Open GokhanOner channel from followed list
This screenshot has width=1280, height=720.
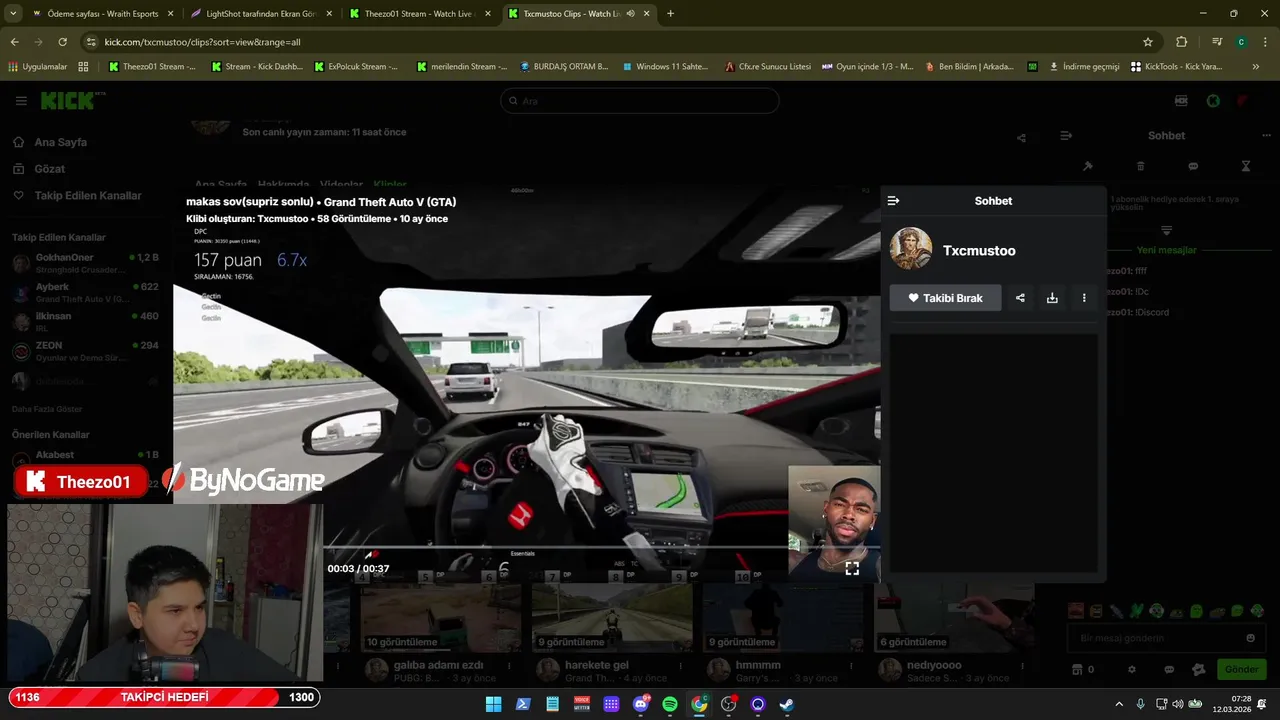85,264
